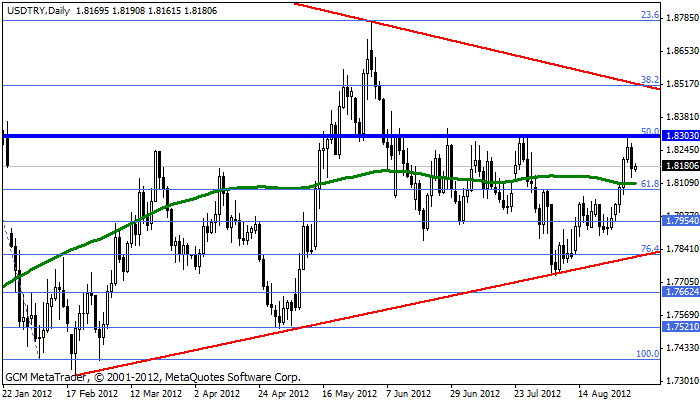Select the 76.4 Fibonacci level label
The image size is (700, 402).
[650, 249]
